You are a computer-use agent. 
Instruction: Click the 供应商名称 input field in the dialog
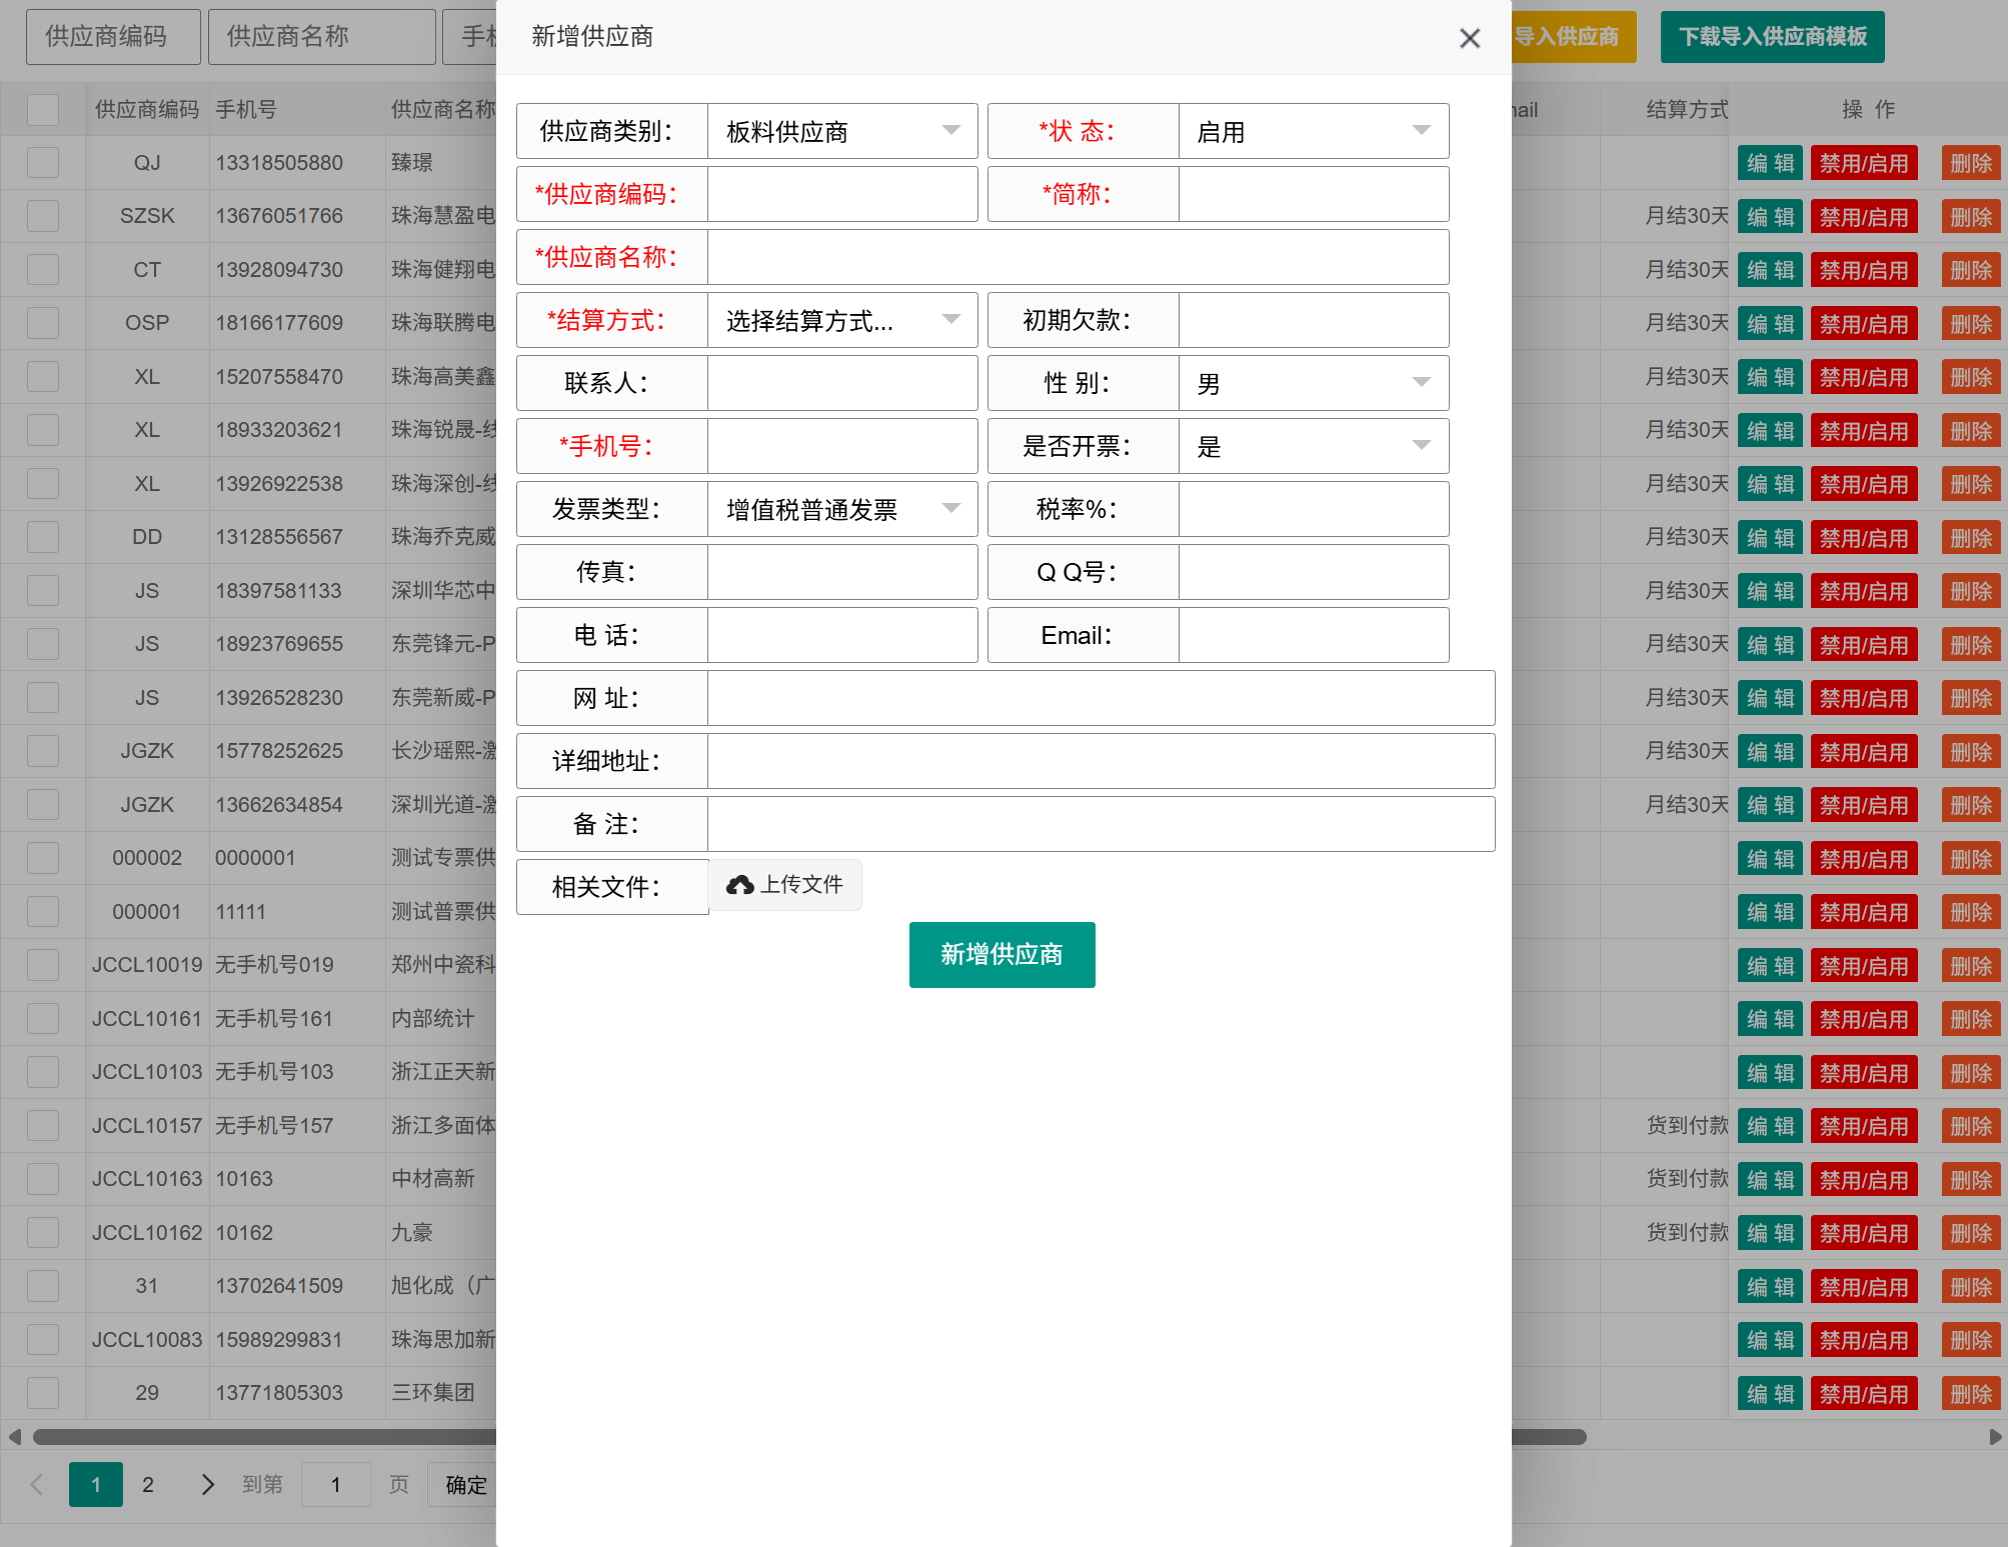click(x=1078, y=257)
